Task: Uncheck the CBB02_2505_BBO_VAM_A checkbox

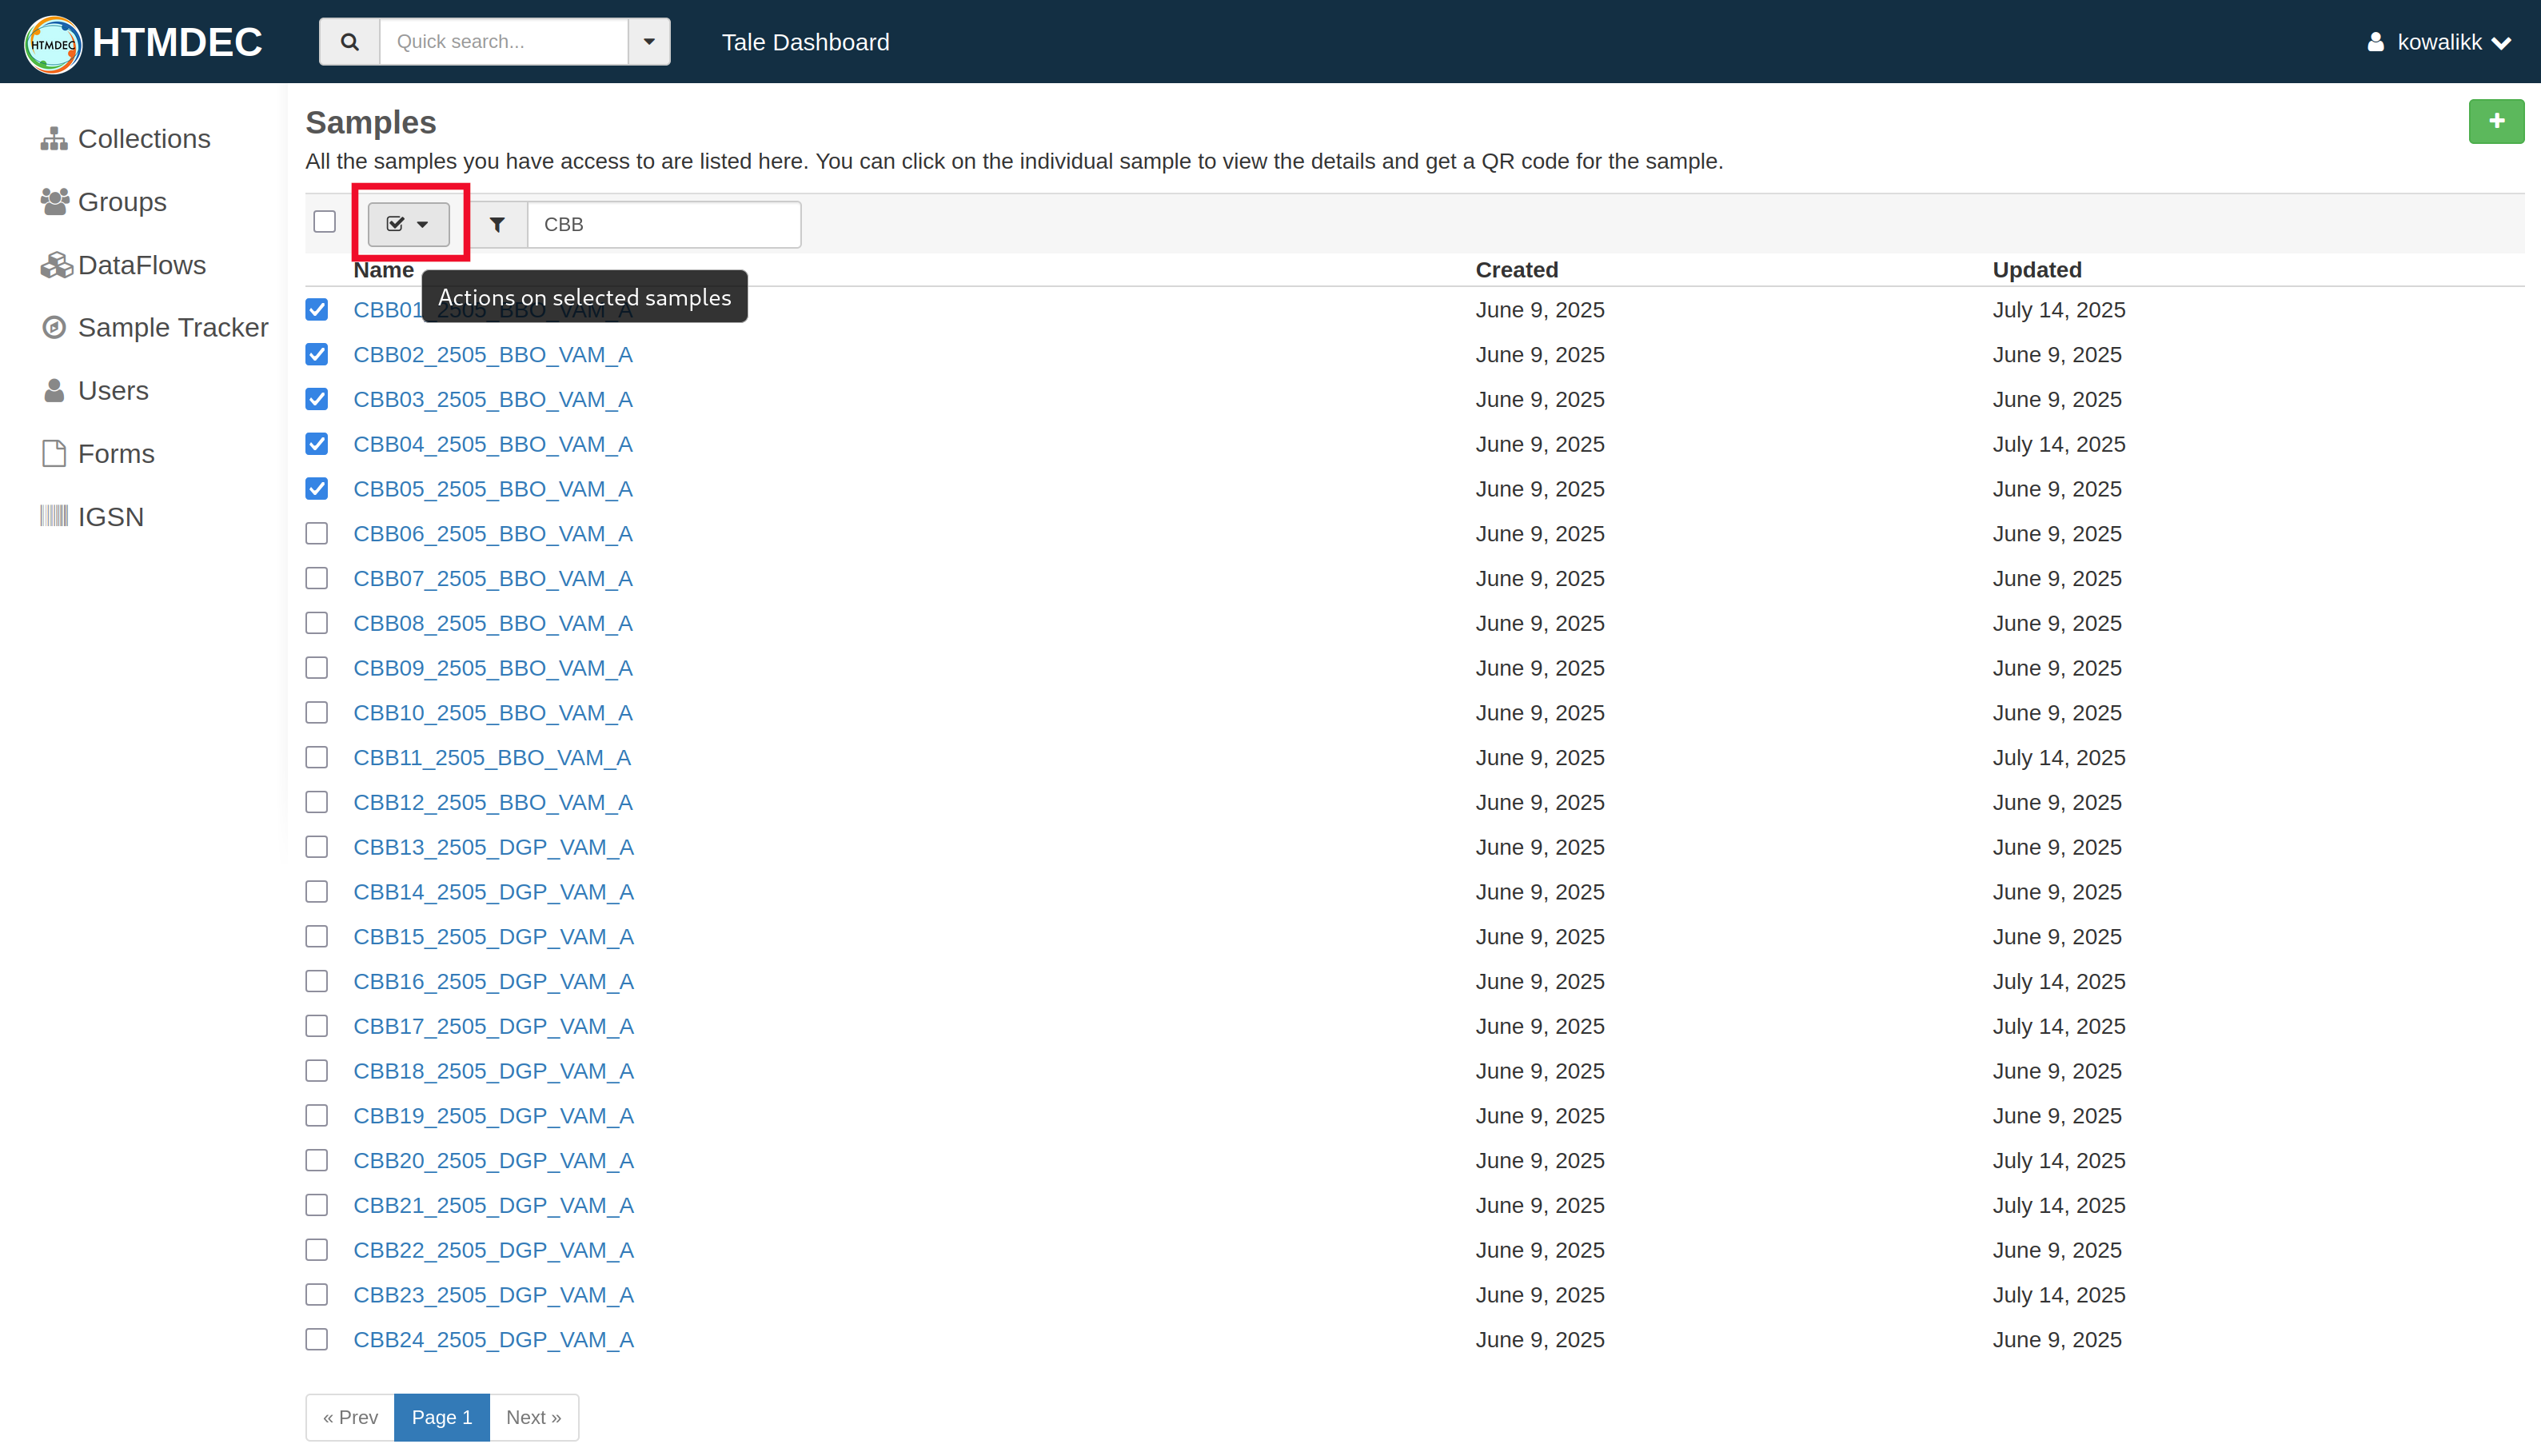Action: pyautogui.click(x=316, y=354)
